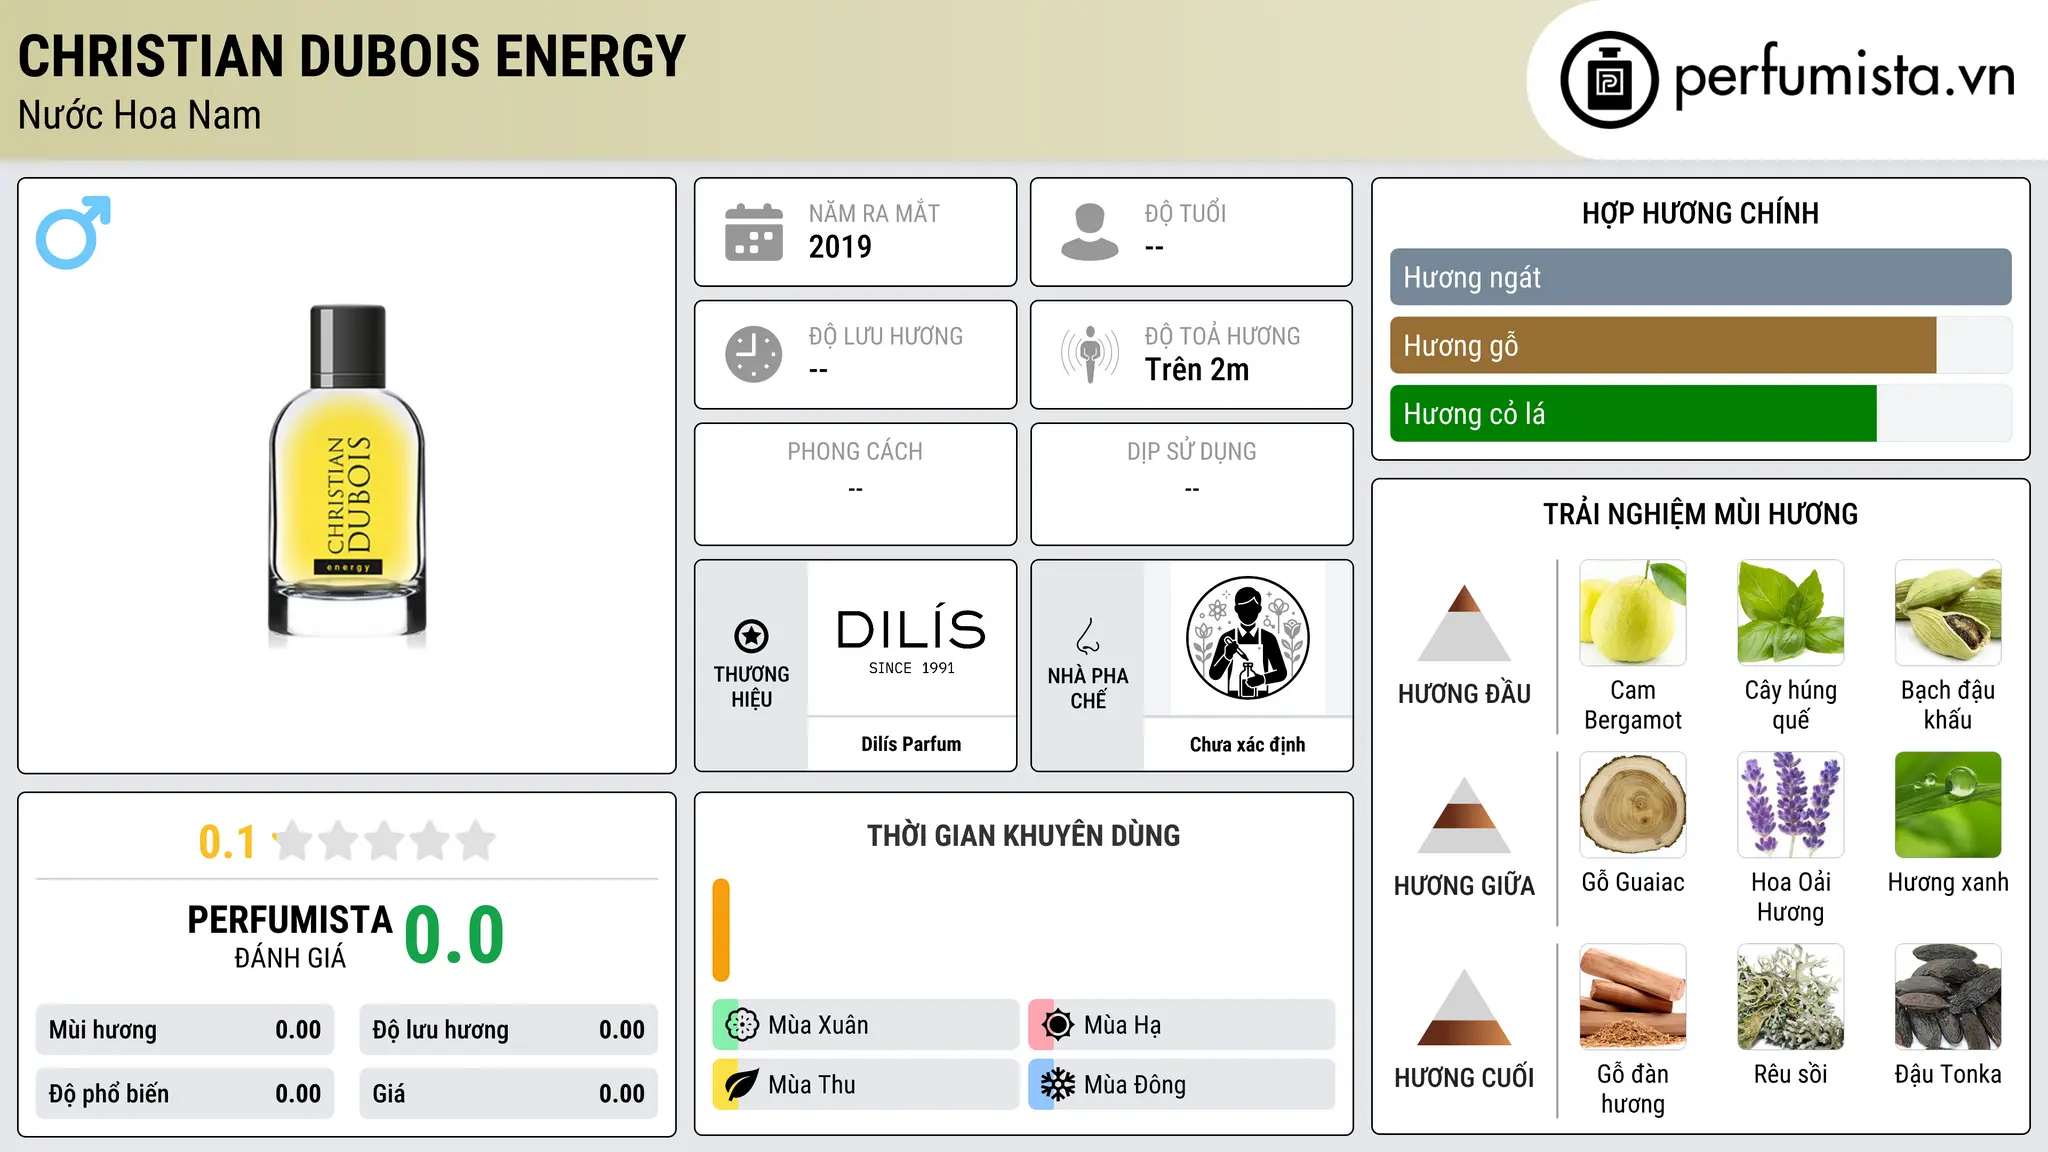Click the Mùa Hạ sun icon
Image resolution: width=2048 pixels, height=1152 pixels.
pyautogui.click(x=1058, y=1025)
